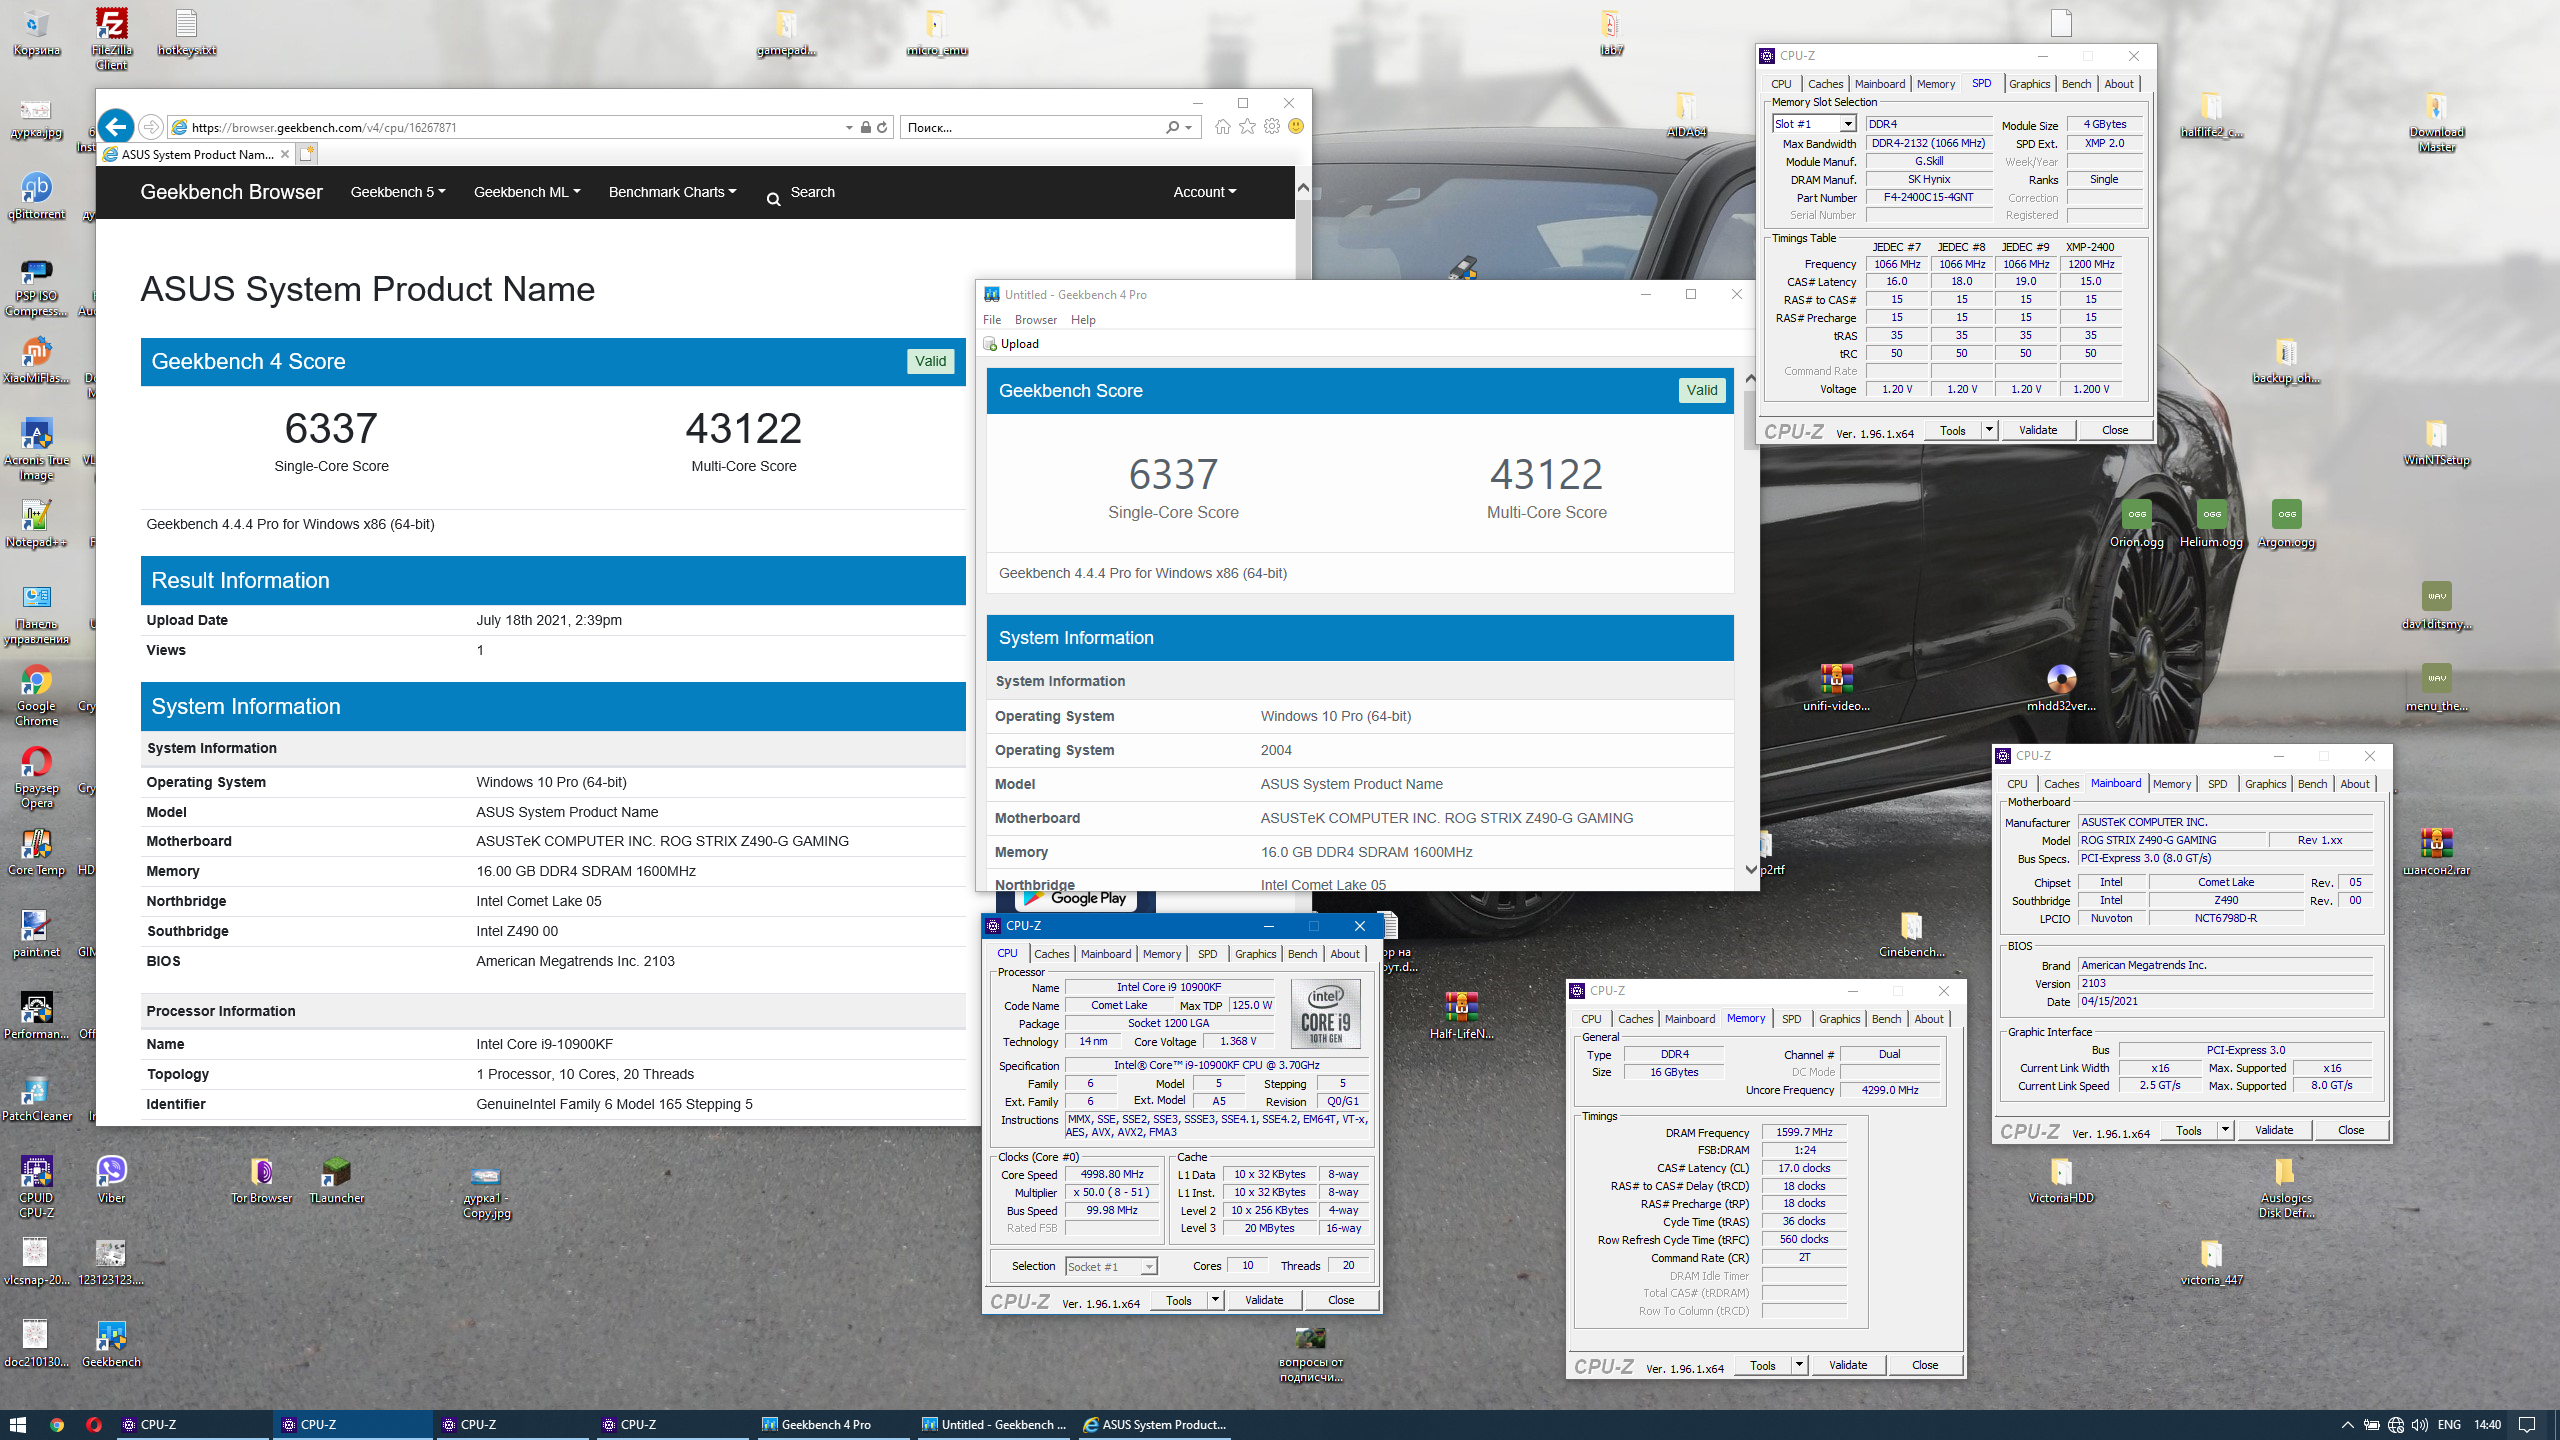
Task: Open the Geekbench Browser home link
Action: tap(231, 192)
